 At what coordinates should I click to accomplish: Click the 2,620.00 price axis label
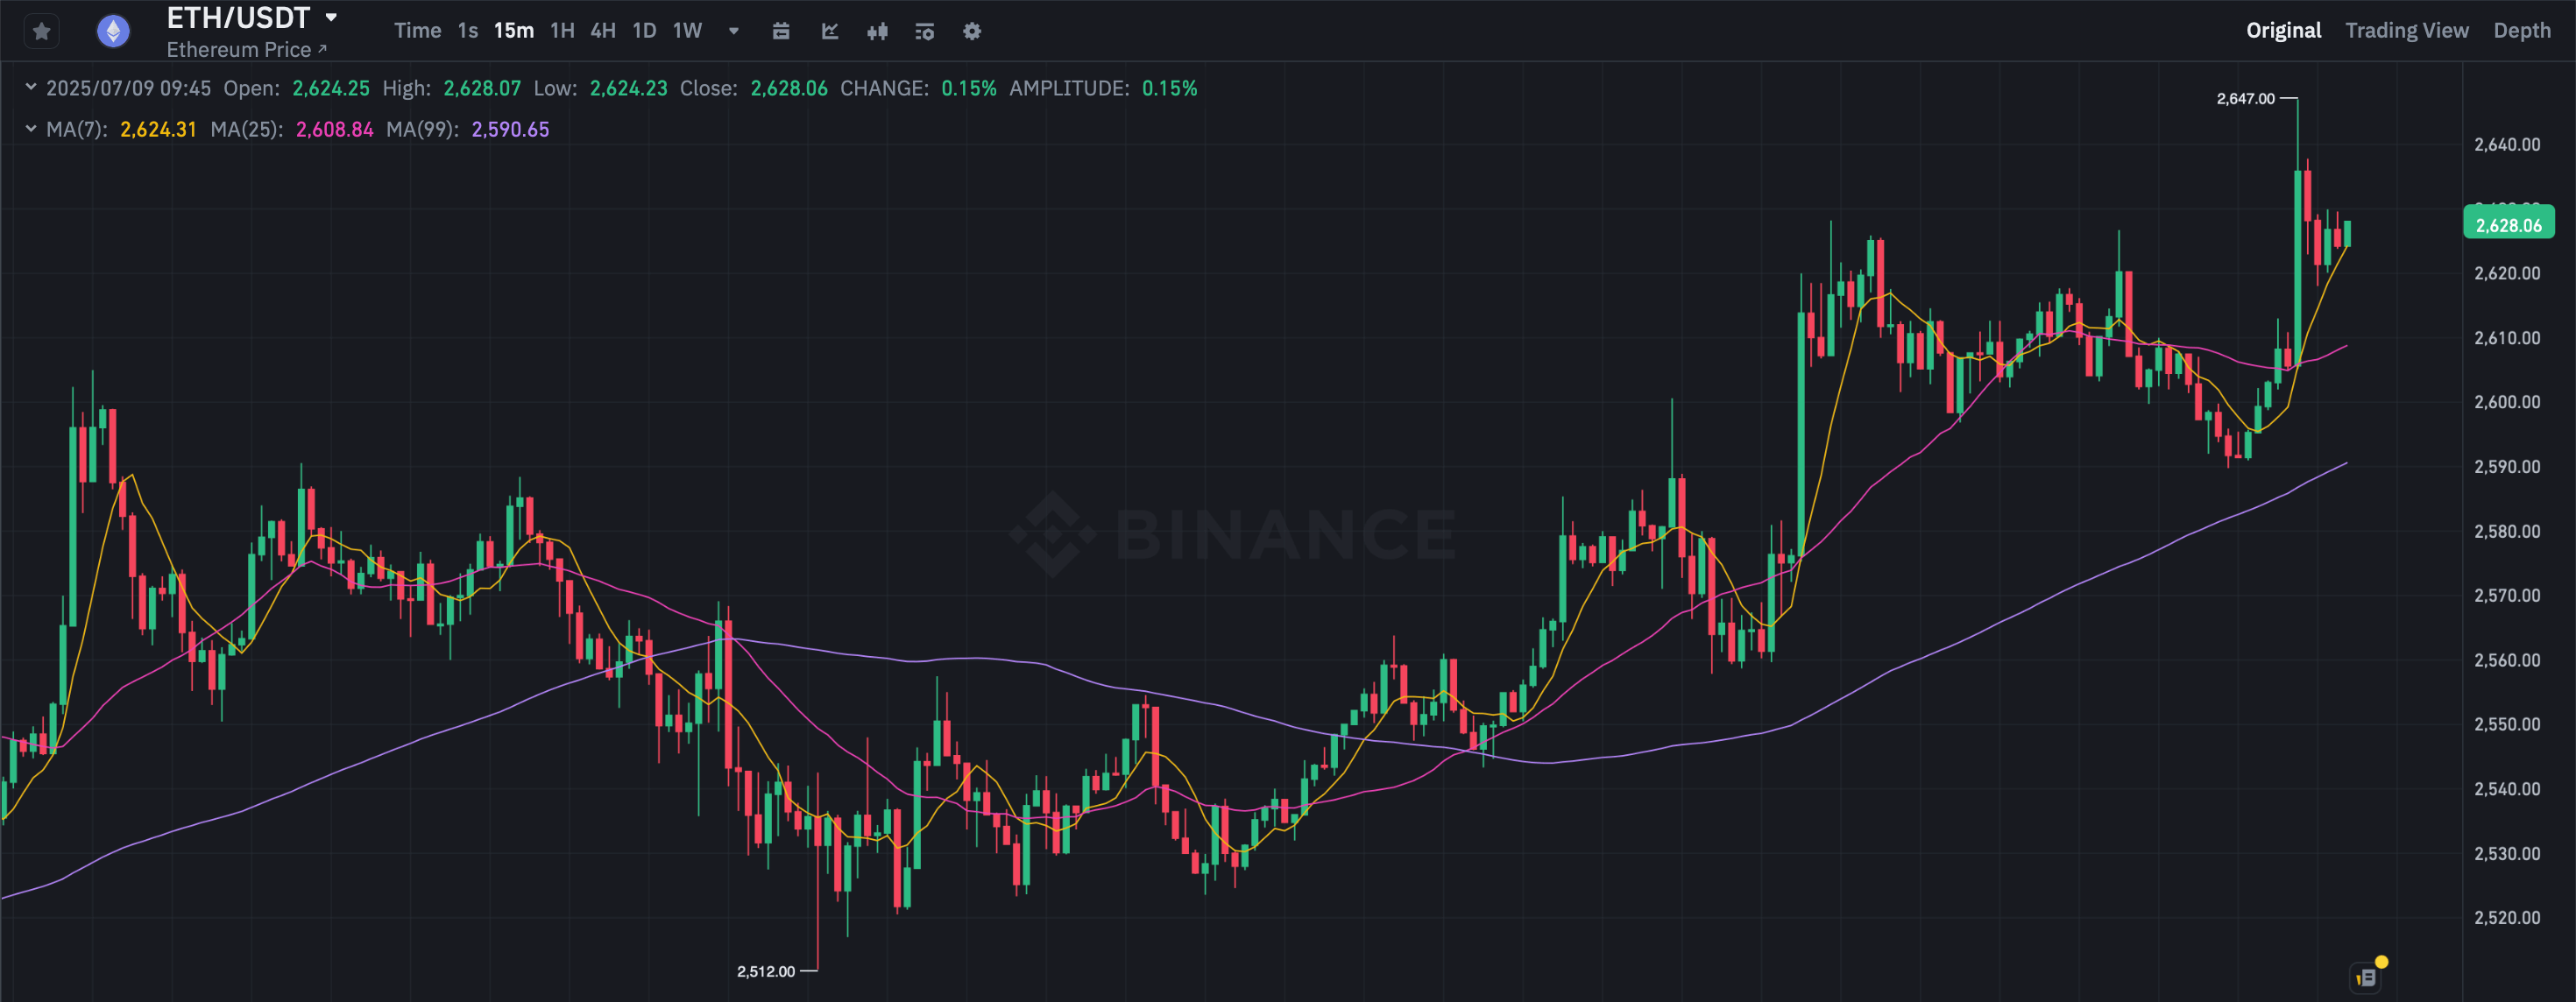click(2506, 273)
